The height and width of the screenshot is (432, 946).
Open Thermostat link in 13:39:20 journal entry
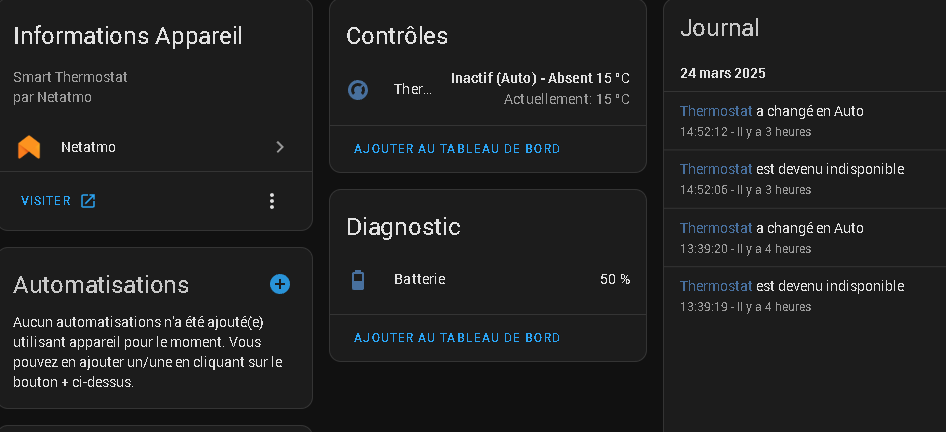[716, 228]
